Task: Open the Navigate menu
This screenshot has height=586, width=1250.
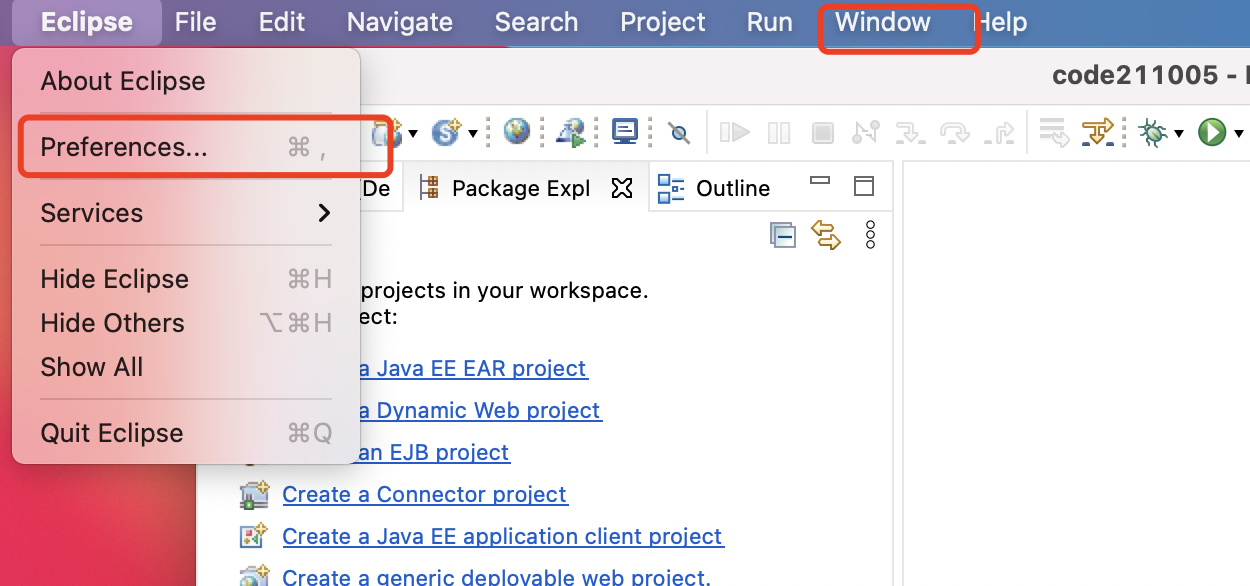Action: pos(400,22)
